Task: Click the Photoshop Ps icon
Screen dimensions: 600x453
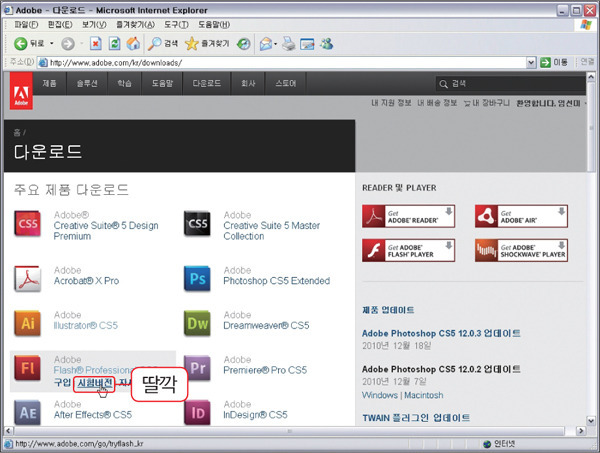Action: 197,279
